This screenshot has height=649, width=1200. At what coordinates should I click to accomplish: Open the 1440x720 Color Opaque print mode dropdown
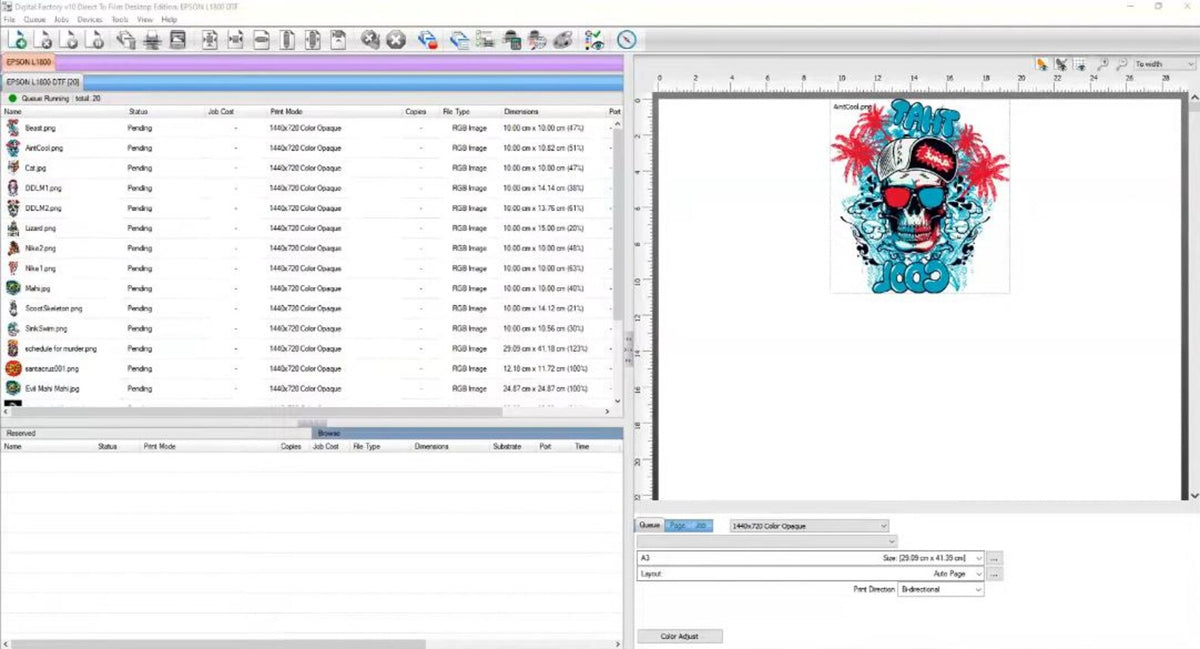coord(809,525)
